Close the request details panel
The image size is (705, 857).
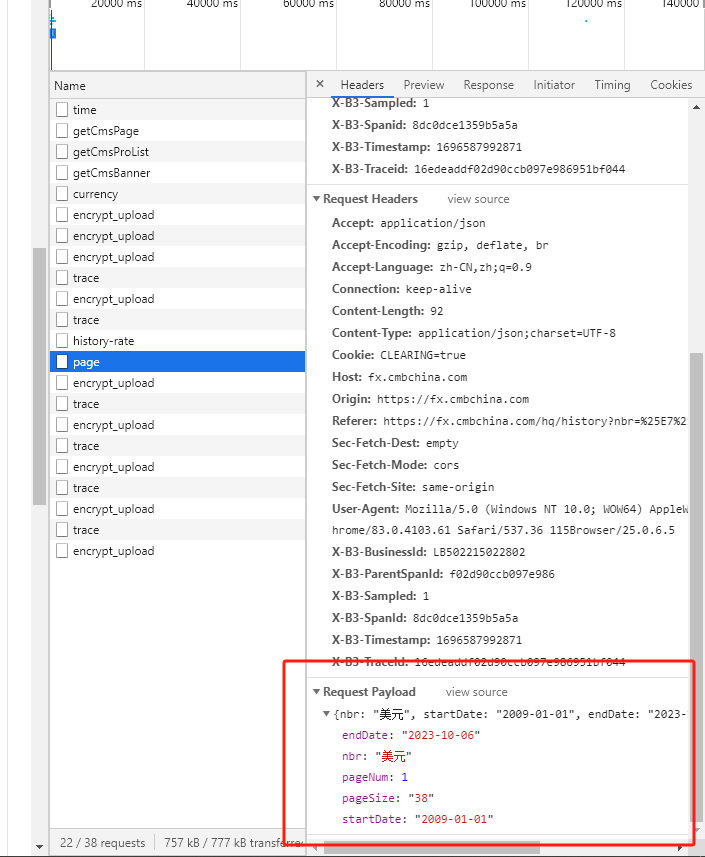(320, 84)
